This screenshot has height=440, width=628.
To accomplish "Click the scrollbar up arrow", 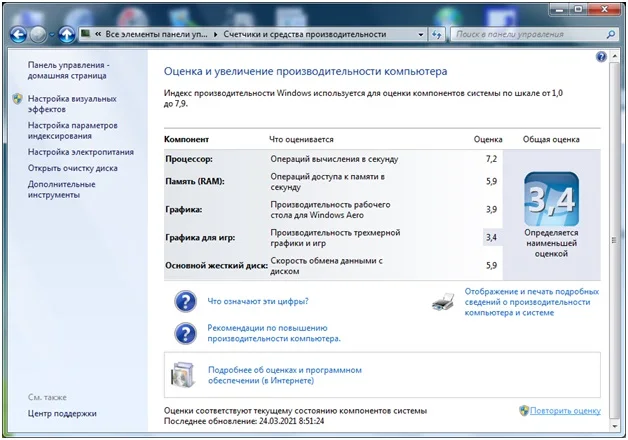I will [614, 56].
